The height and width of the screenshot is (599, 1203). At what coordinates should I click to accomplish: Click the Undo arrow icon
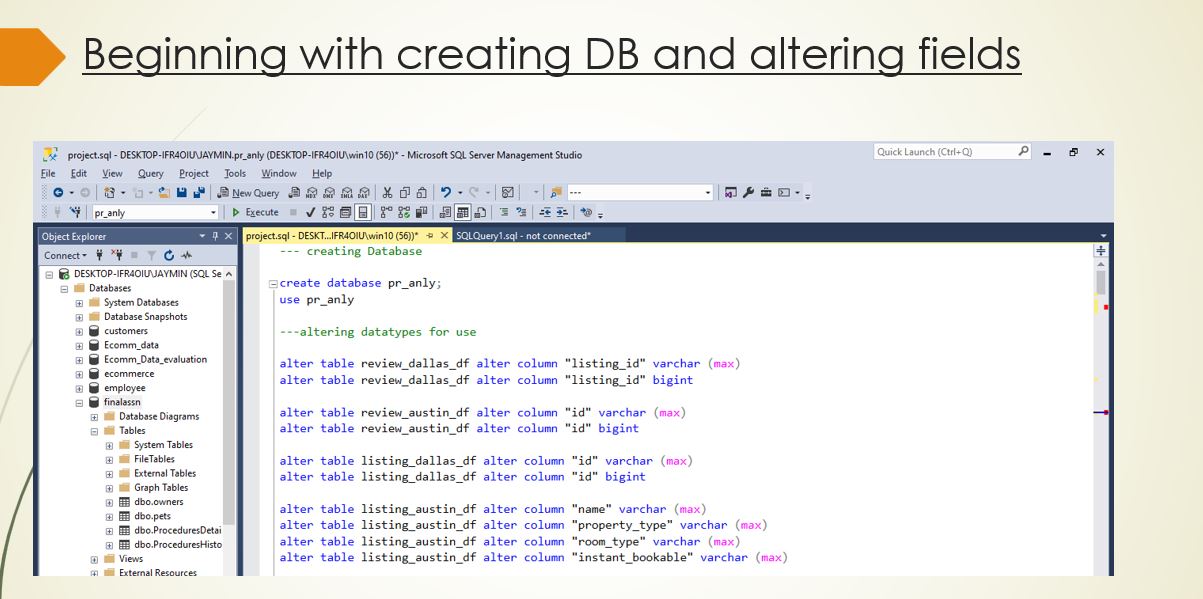click(x=445, y=193)
